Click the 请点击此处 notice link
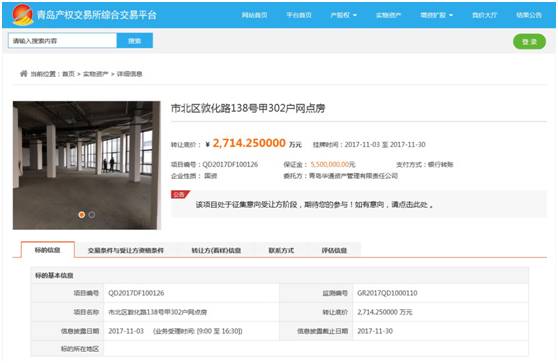This screenshot has width=558, height=363. pyautogui.click(x=409, y=205)
